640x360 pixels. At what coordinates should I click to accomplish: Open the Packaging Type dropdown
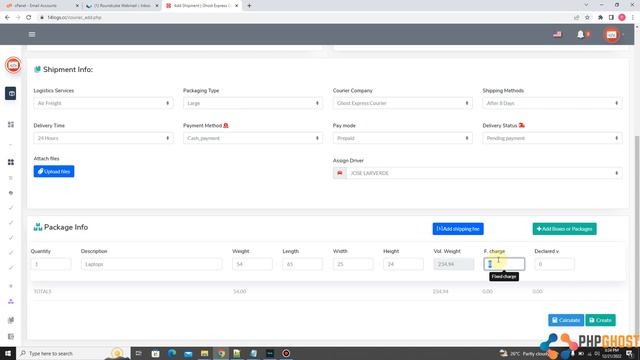253,103
